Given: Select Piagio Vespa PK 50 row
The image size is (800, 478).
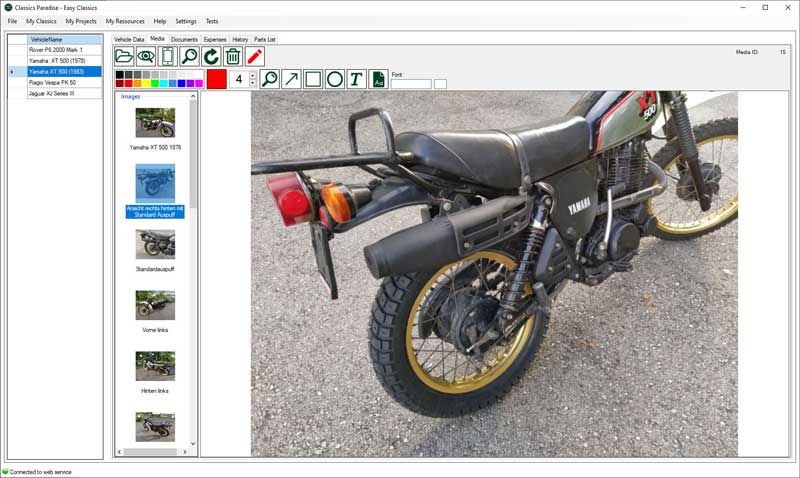Looking at the screenshot, I should coord(65,82).
